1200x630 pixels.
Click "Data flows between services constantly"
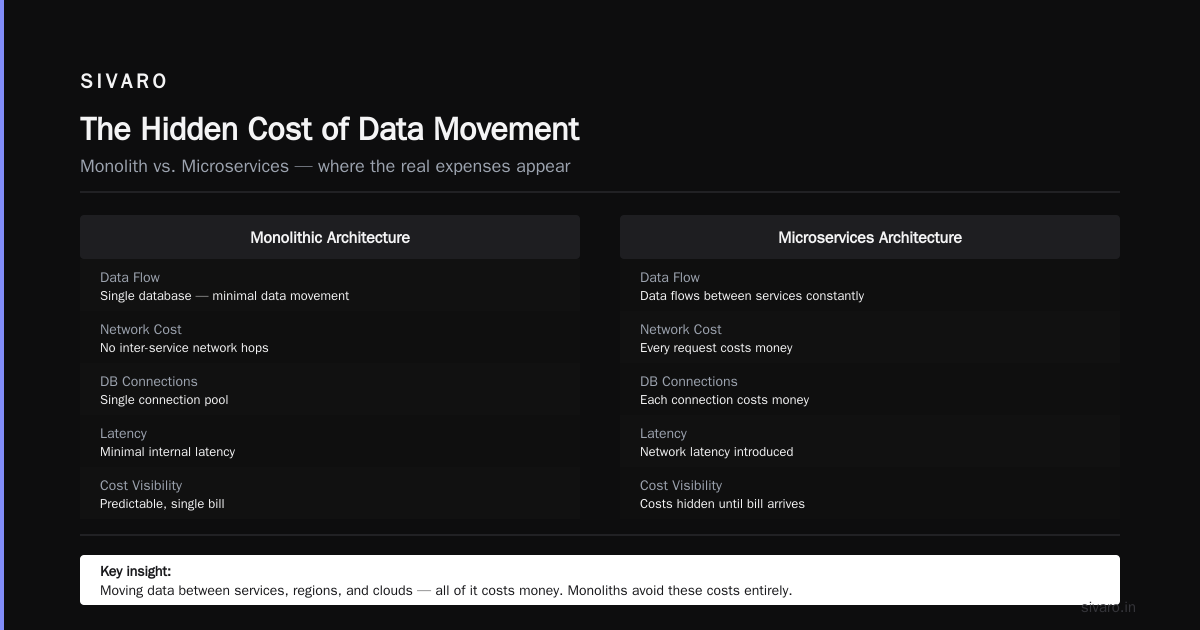point(752,296)
